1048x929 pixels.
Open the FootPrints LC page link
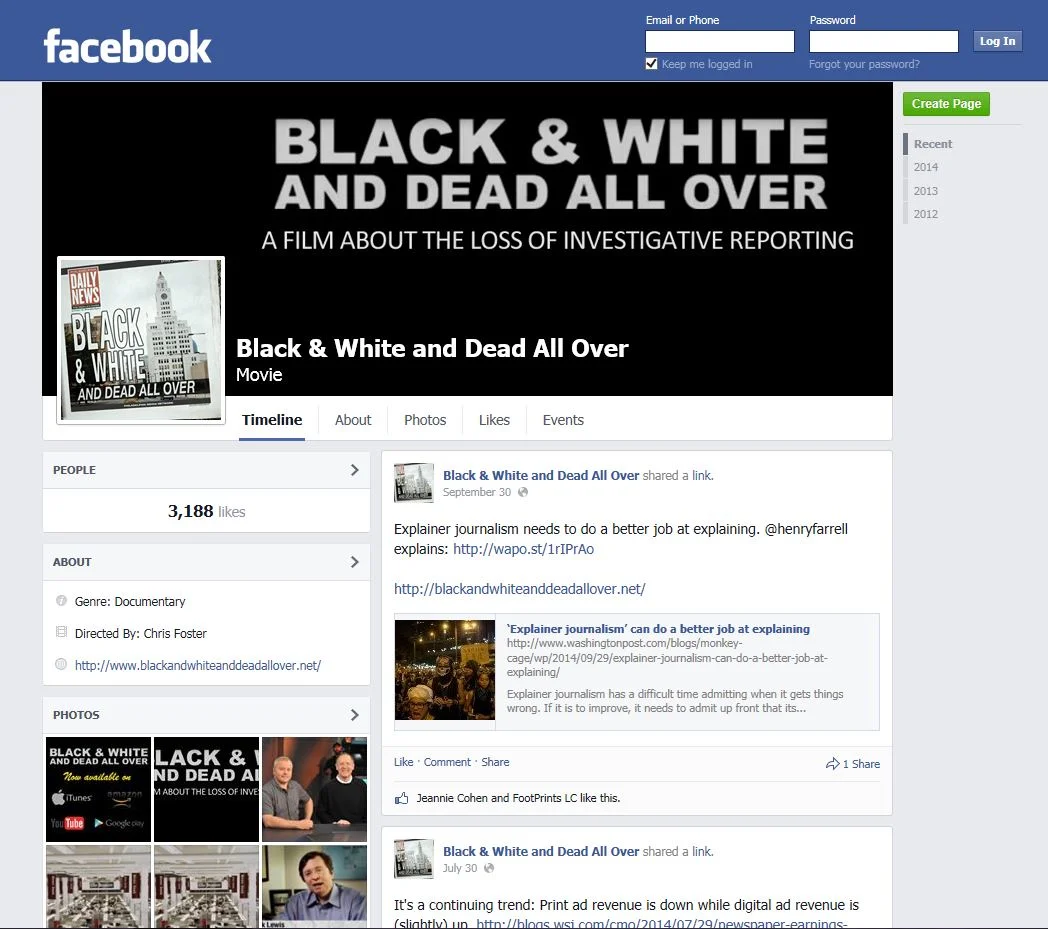coord(544,798)
